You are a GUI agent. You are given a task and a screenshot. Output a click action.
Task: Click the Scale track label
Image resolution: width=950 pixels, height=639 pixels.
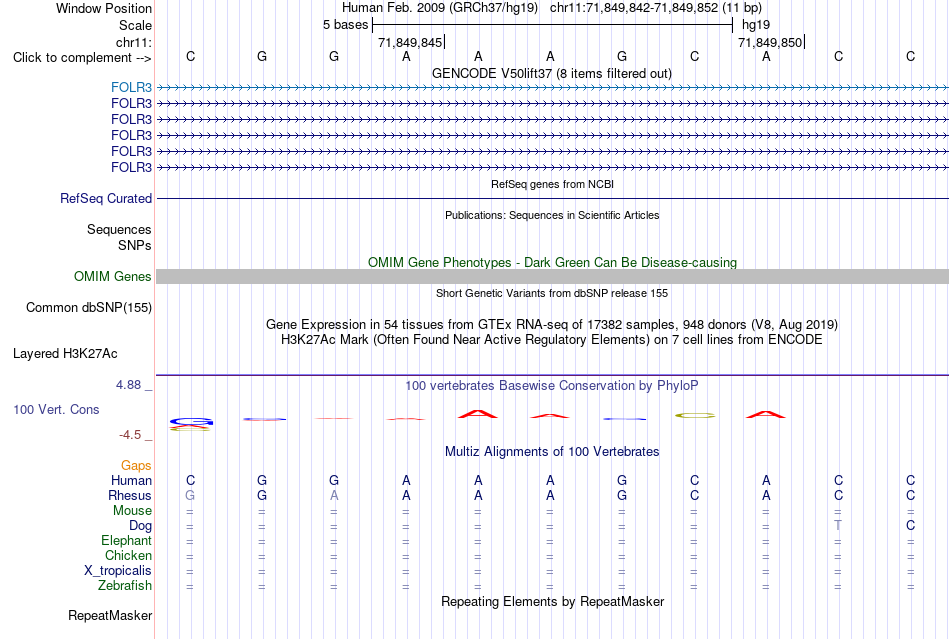[135, 25]
